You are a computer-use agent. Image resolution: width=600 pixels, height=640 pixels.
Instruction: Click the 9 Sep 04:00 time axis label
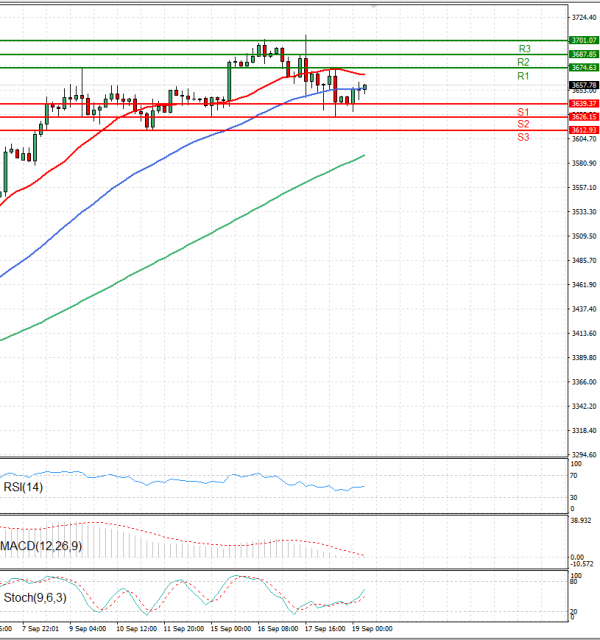[88, 629]
